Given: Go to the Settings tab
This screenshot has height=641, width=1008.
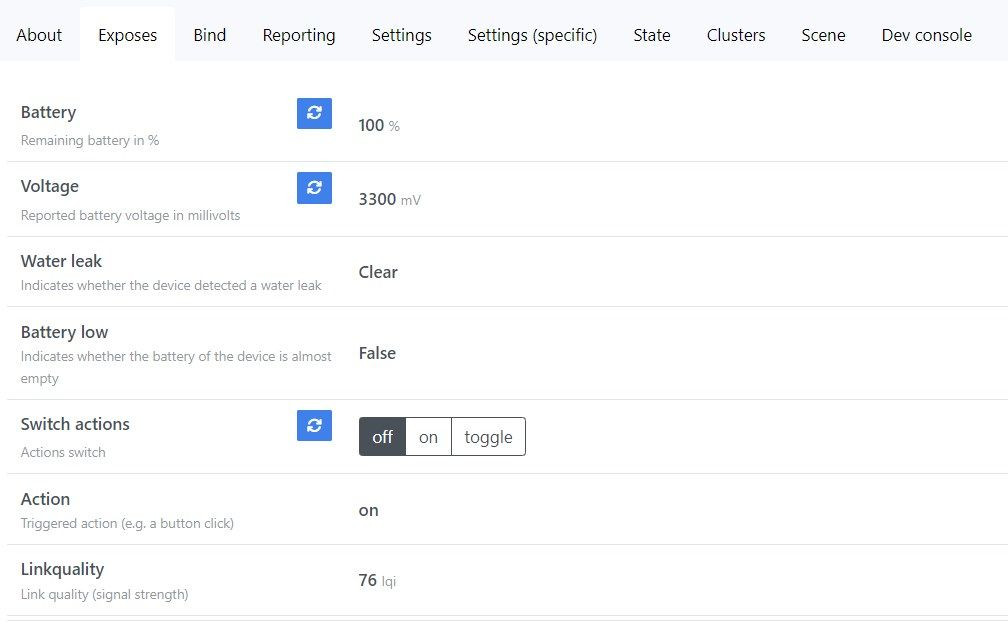Looking at the screenshot, I should 402,35.
